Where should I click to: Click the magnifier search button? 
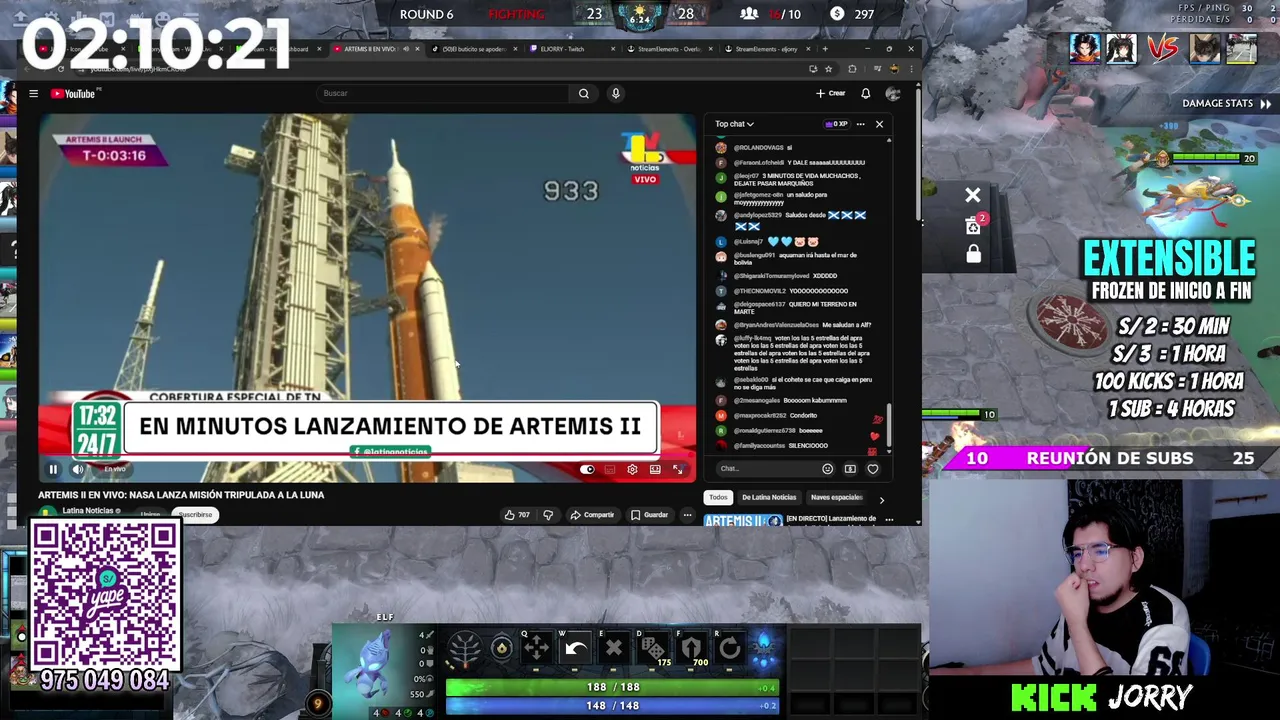pyautogui.click(x=584, y=93)
